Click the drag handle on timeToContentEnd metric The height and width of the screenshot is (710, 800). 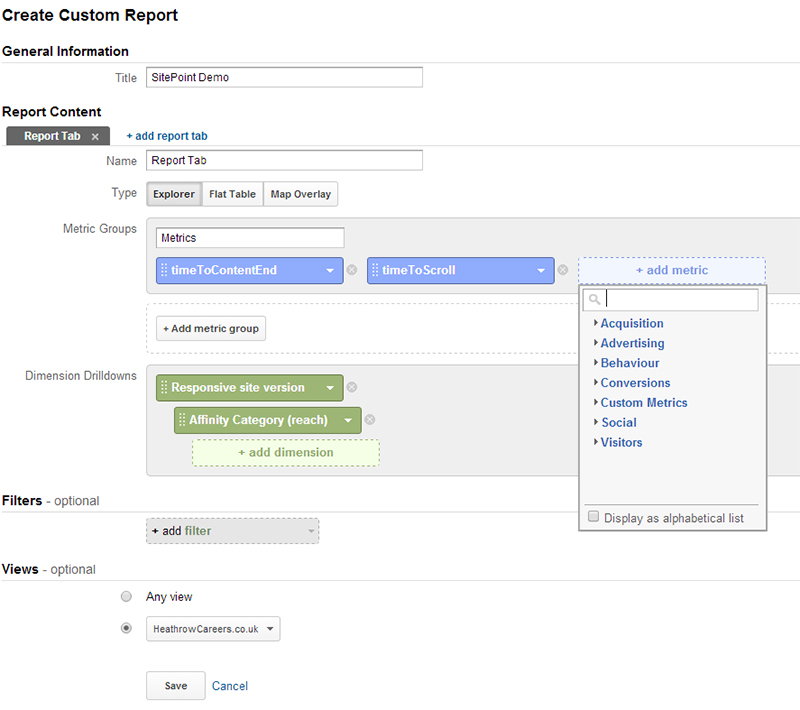click(166, 270)
